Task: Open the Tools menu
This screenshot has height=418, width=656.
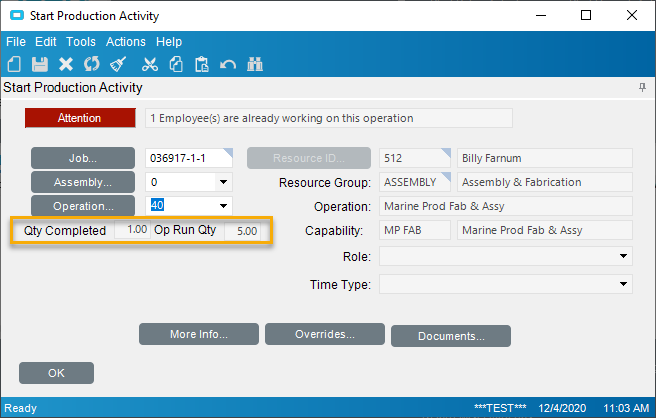Action: (81, 42)
